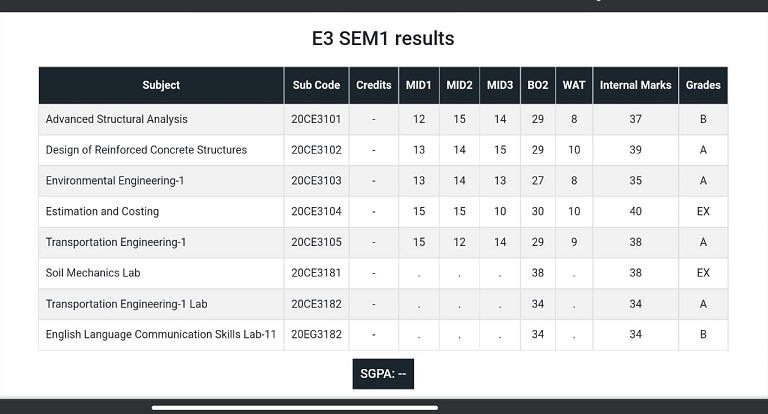Select sub code 20EG3182
The height and width of the screenshot is (414, 768).
point(316,335)
